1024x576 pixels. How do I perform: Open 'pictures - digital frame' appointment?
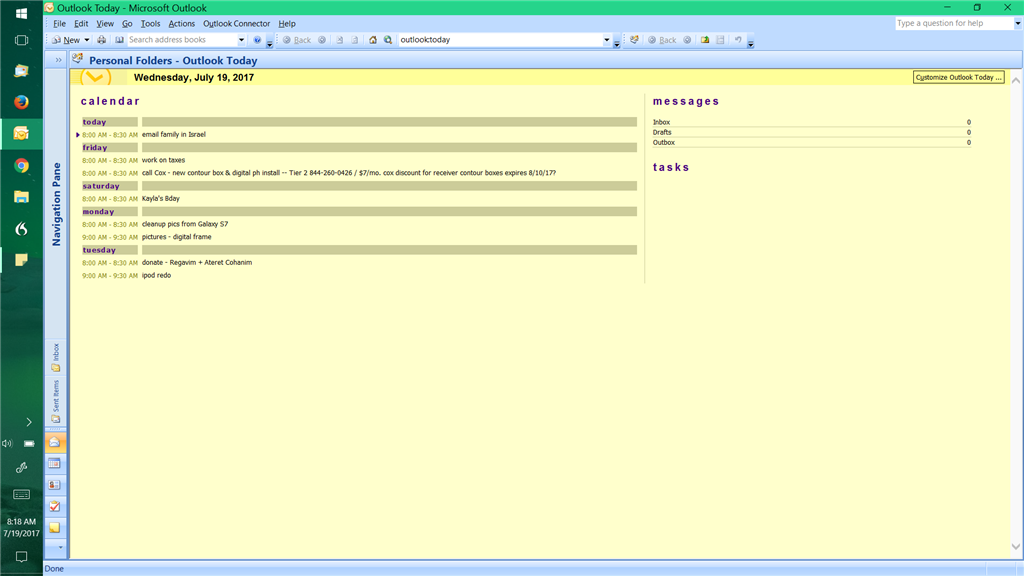point(176,237)
